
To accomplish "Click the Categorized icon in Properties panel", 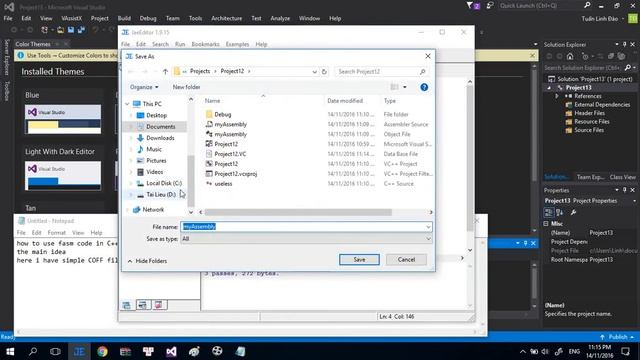I will tap(549, 212).
